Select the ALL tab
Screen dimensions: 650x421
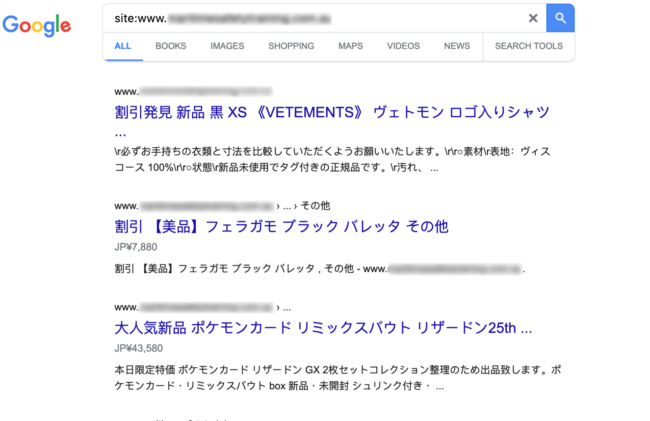123,46
